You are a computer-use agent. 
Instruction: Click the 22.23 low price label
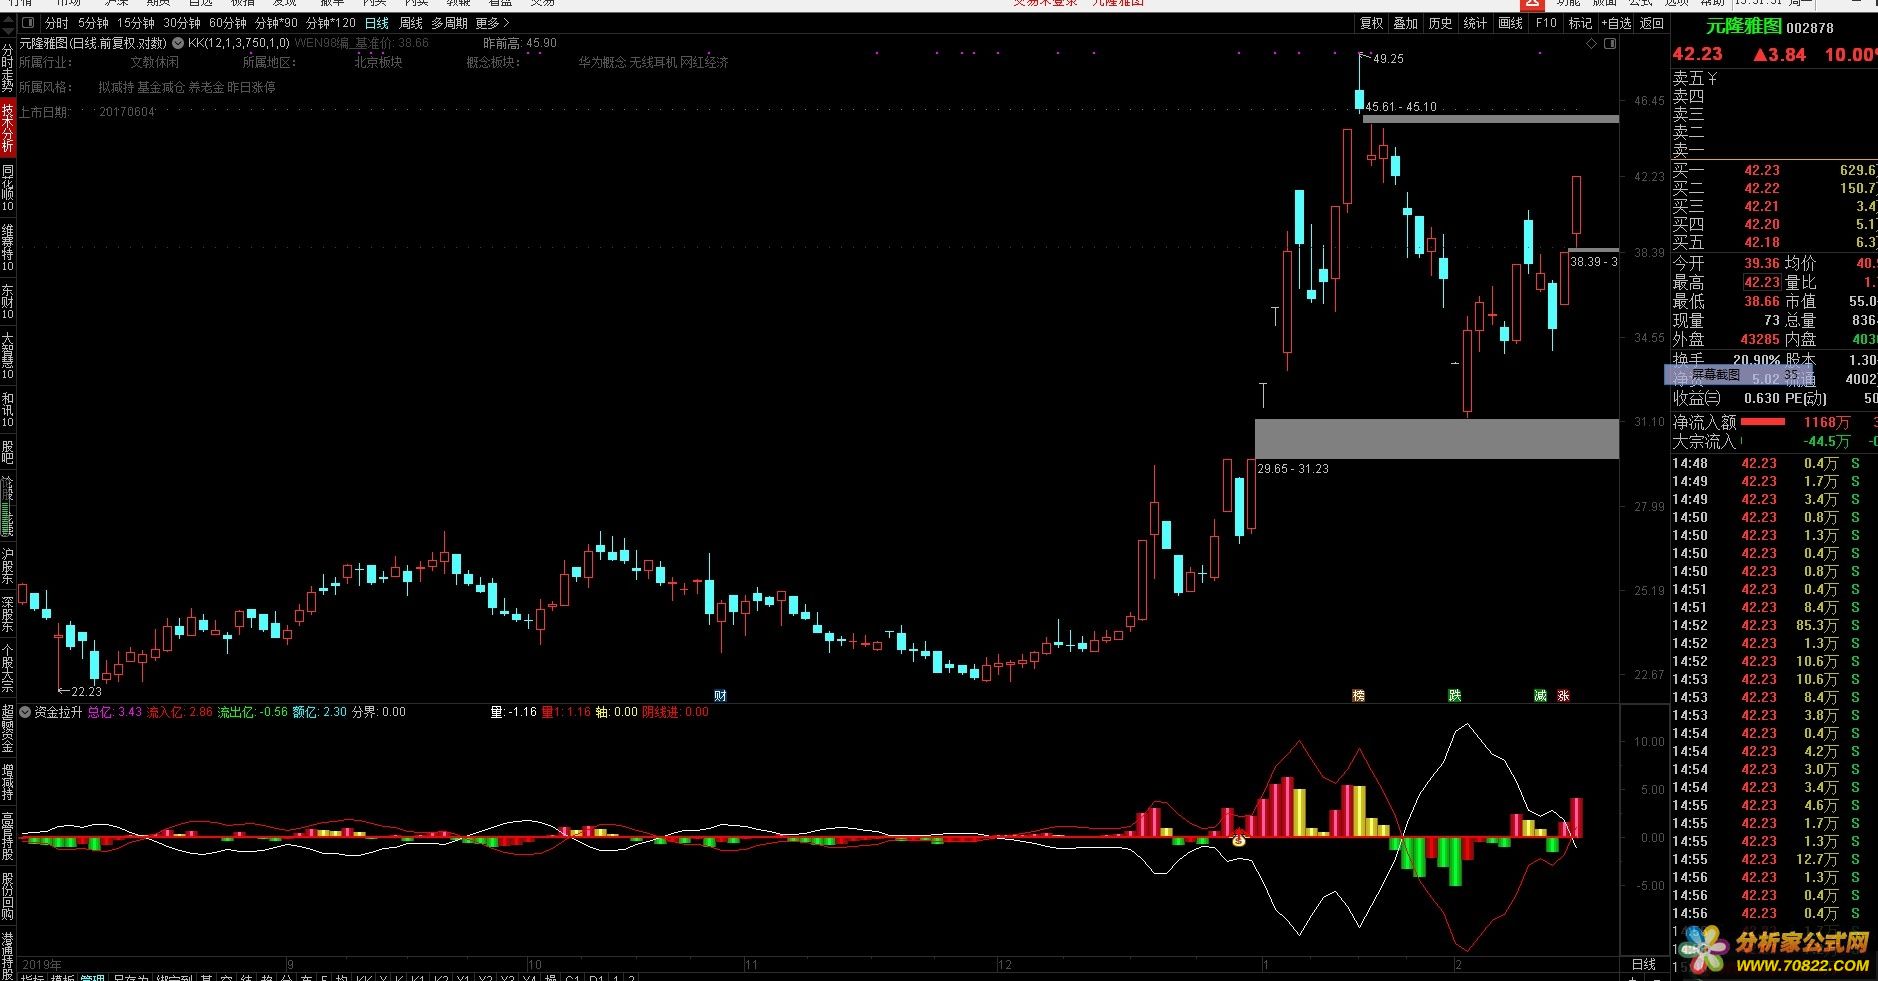coord(86,691)
